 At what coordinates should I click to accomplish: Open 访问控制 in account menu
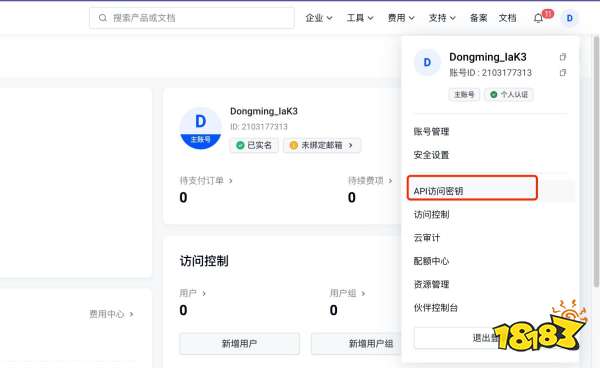pos(431,215)
